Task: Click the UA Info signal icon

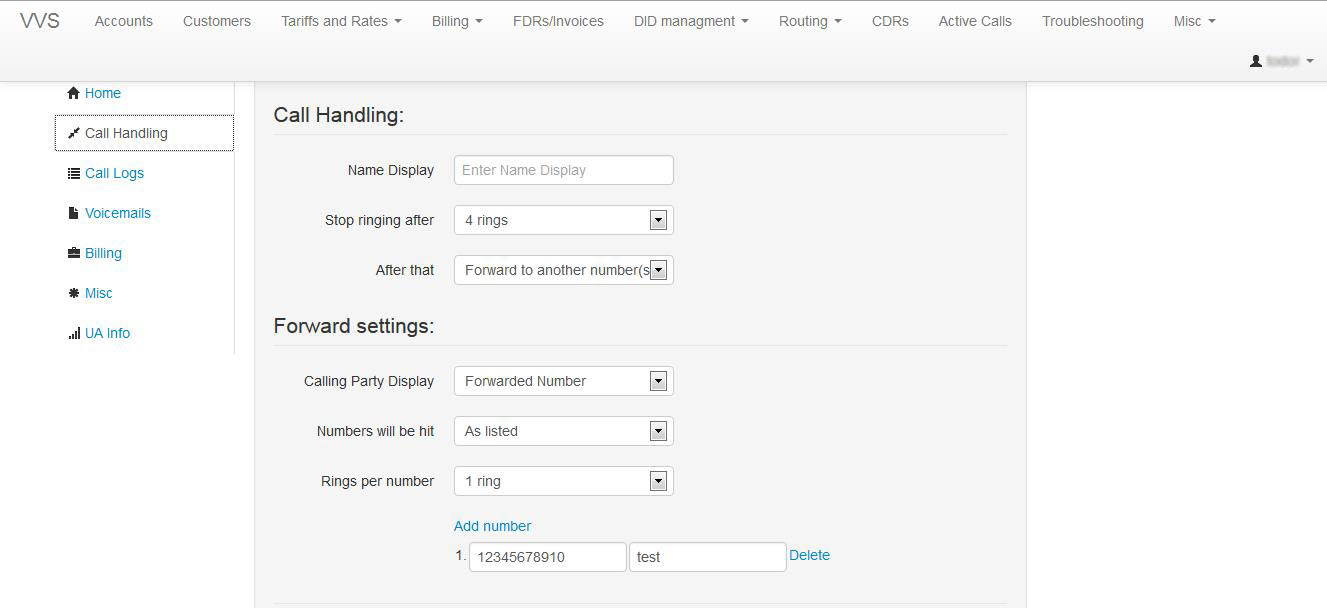Action: tap(73, 333)
